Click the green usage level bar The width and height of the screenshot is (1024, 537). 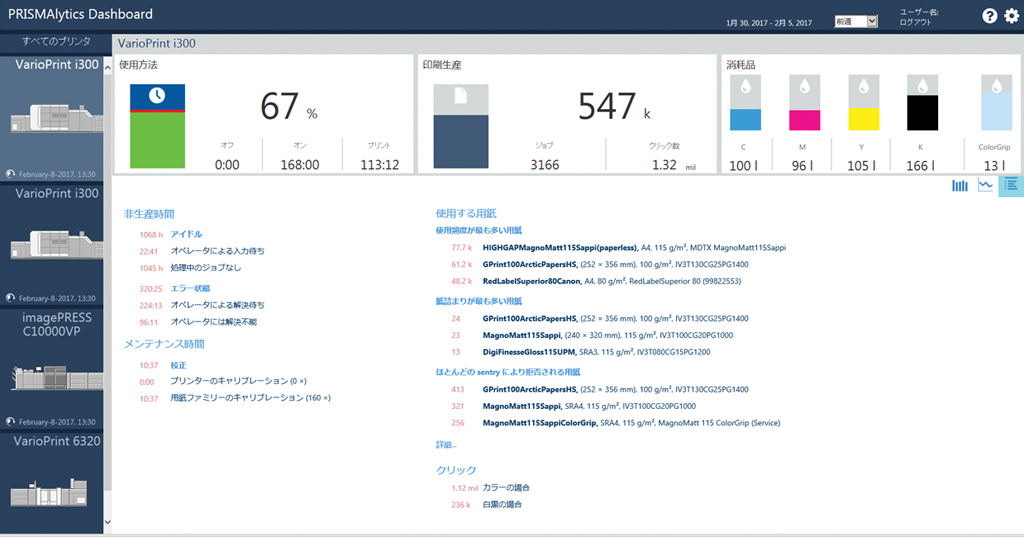tap(157, 140)
